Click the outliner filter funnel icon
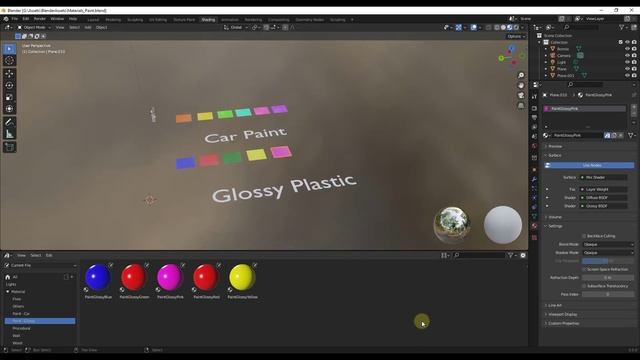 click(622, 27)
